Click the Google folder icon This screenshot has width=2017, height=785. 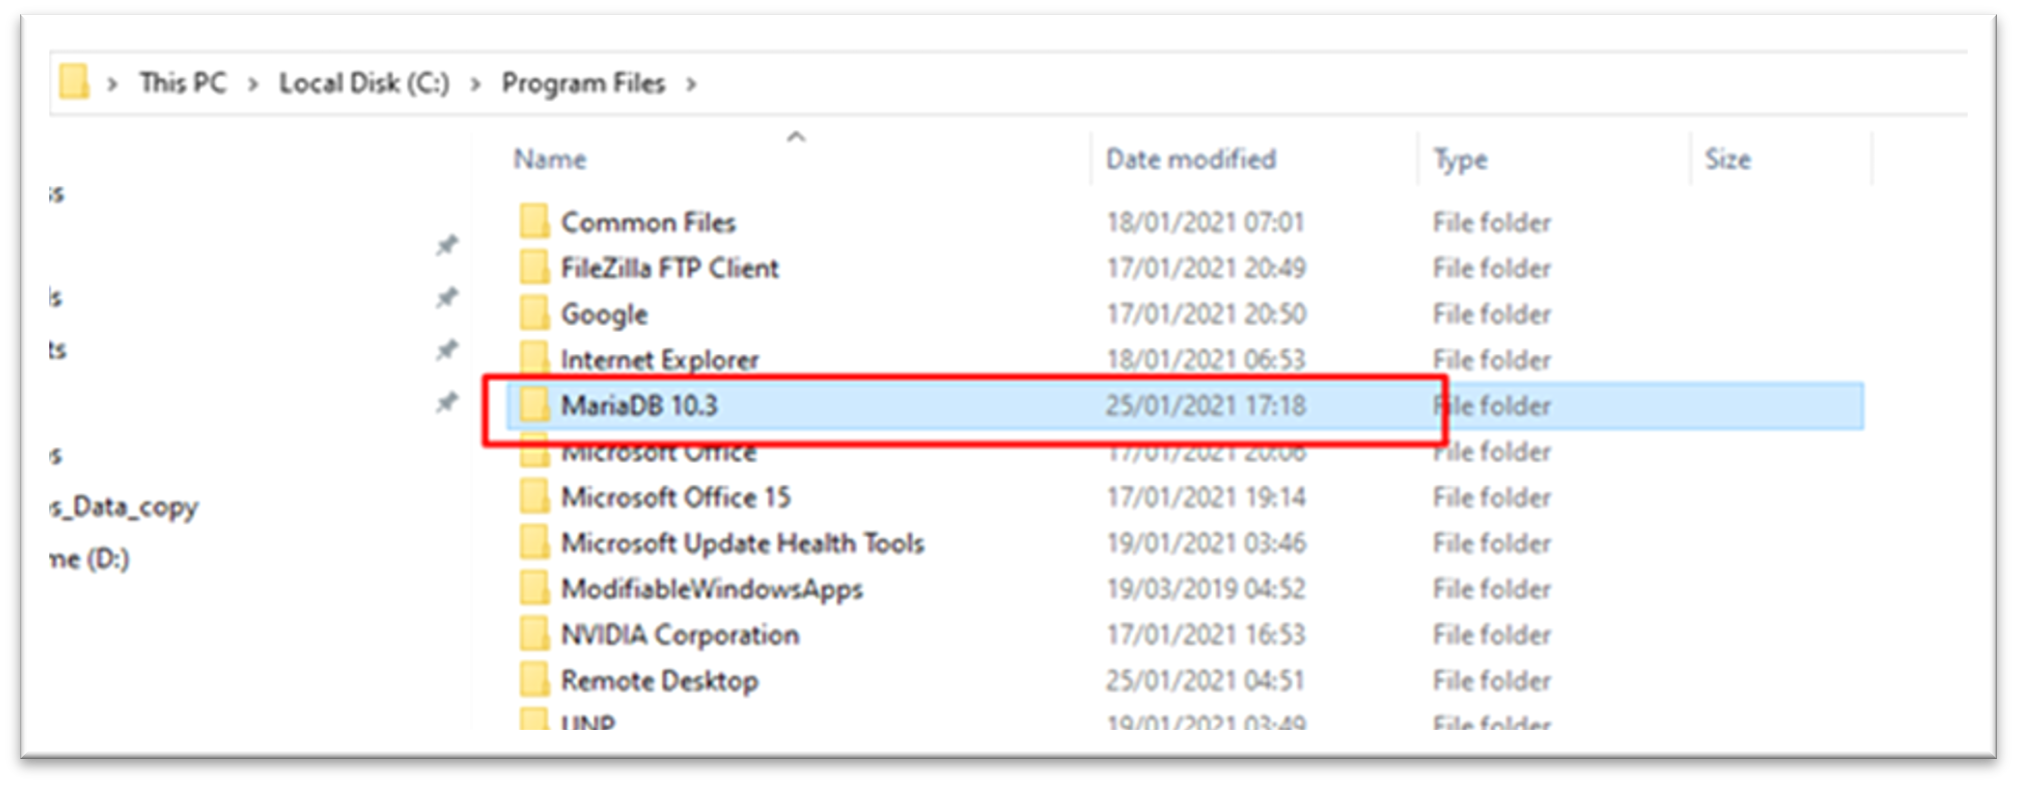click(534, 313)
